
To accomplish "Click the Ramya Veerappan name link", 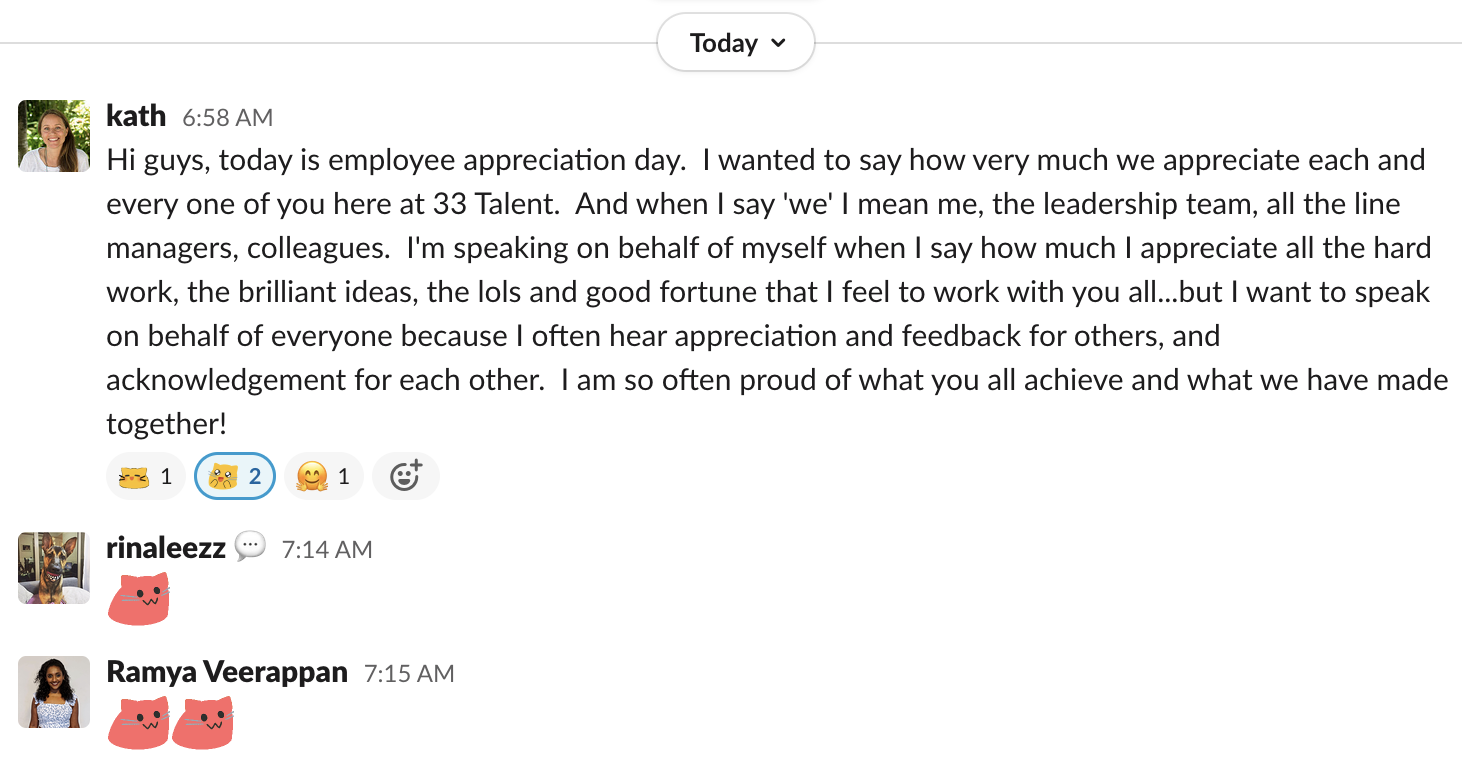I will 227,672.
